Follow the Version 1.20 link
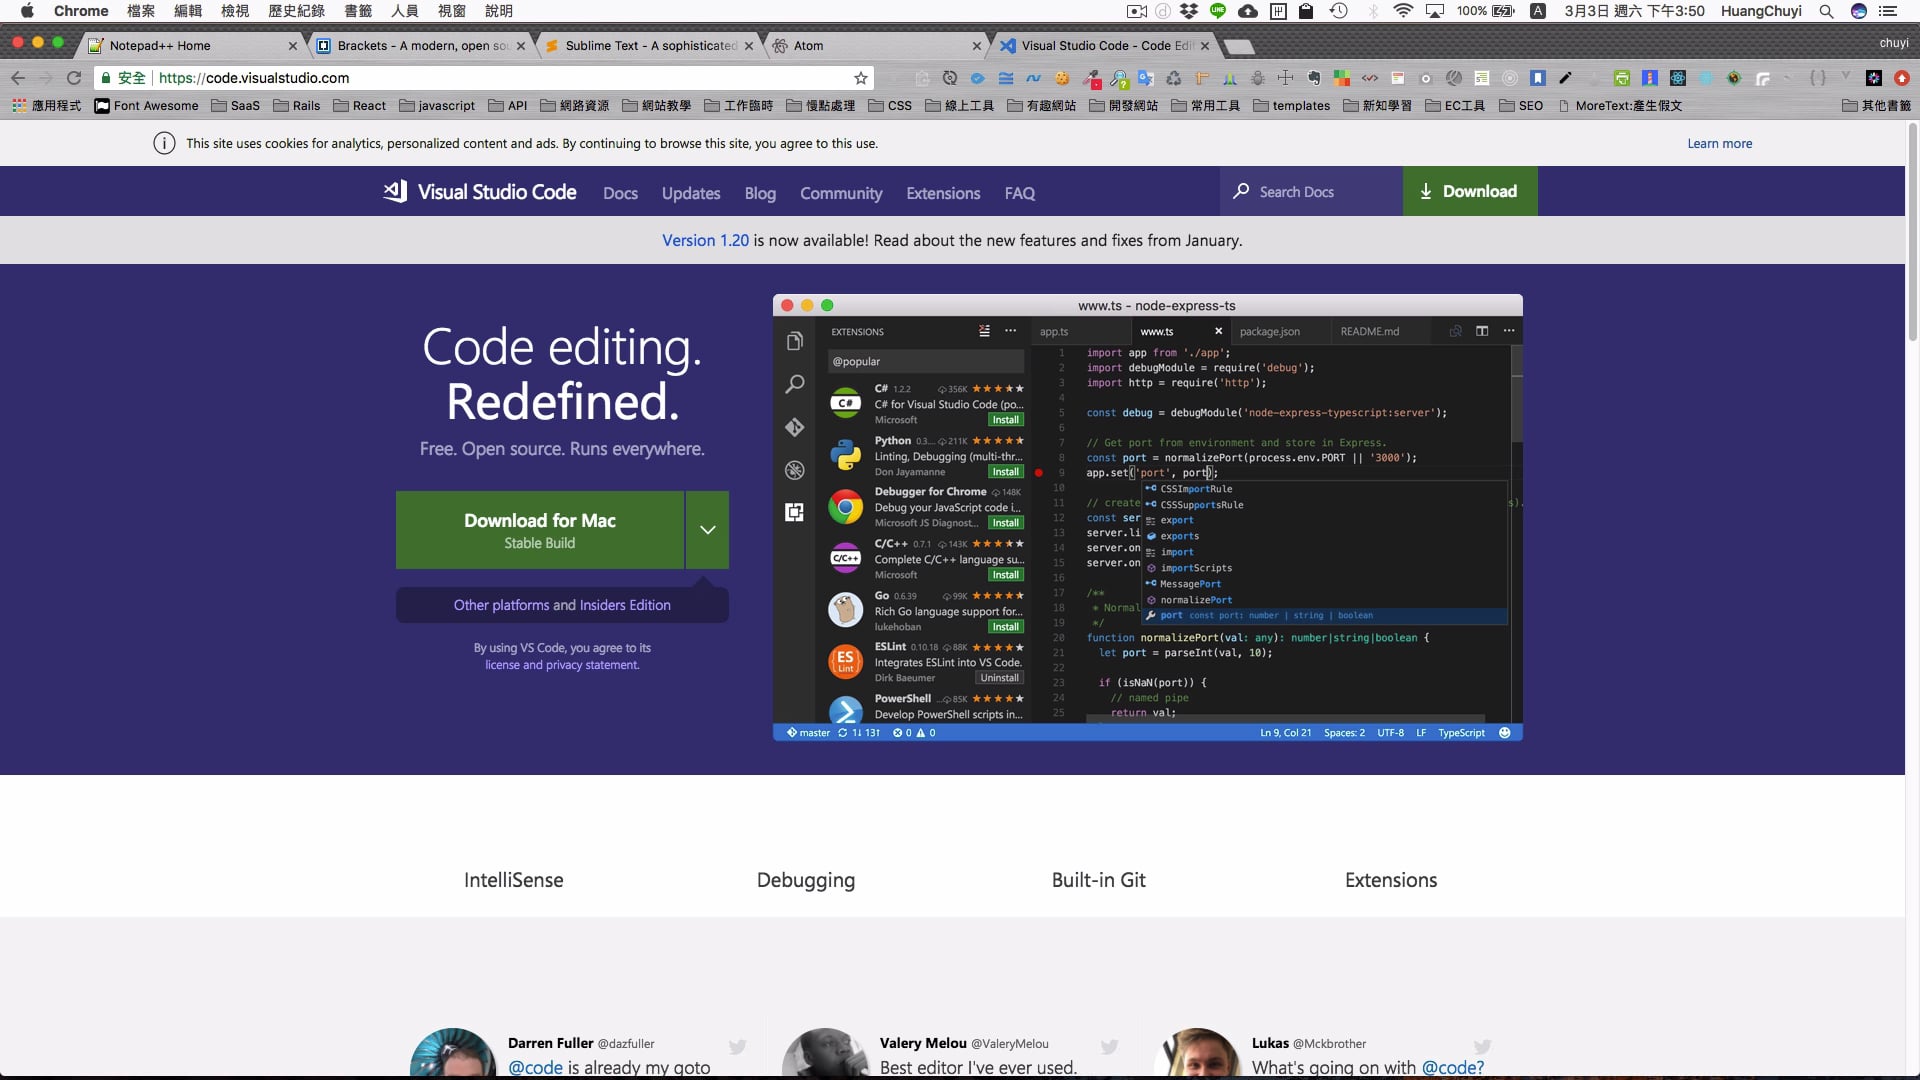Screen dimensions: 1920x1080 click(x=705, y=241)
